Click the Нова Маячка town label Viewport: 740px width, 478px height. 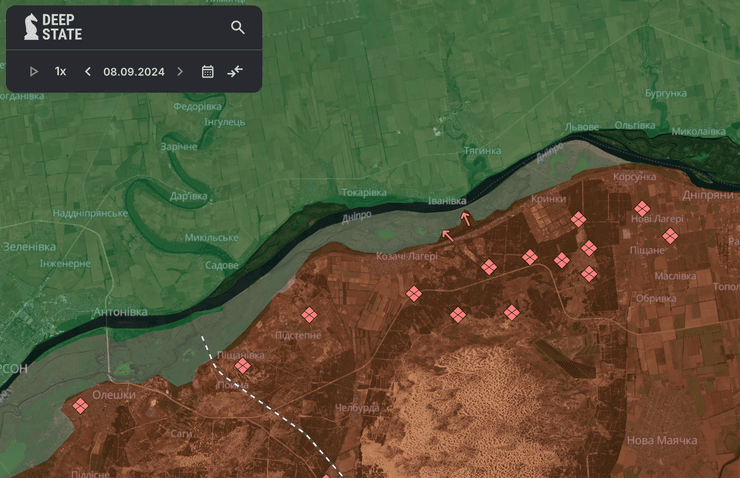click(662, 440)
